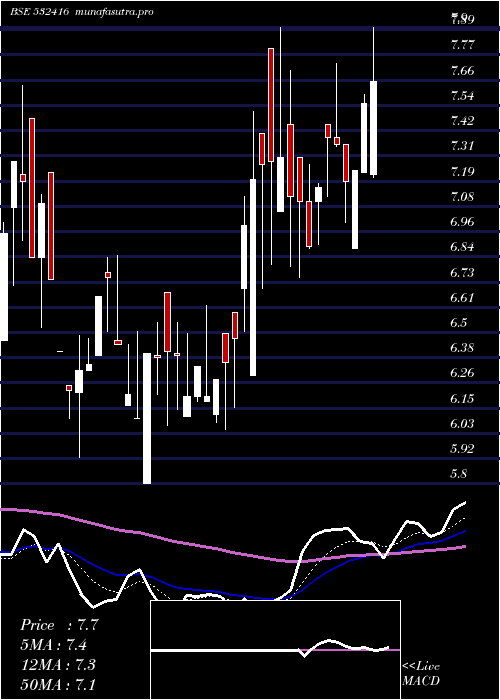This screenshot has height=700, width=500.
Task: Click the 6.73 price axis label
Action: (462, 272)
